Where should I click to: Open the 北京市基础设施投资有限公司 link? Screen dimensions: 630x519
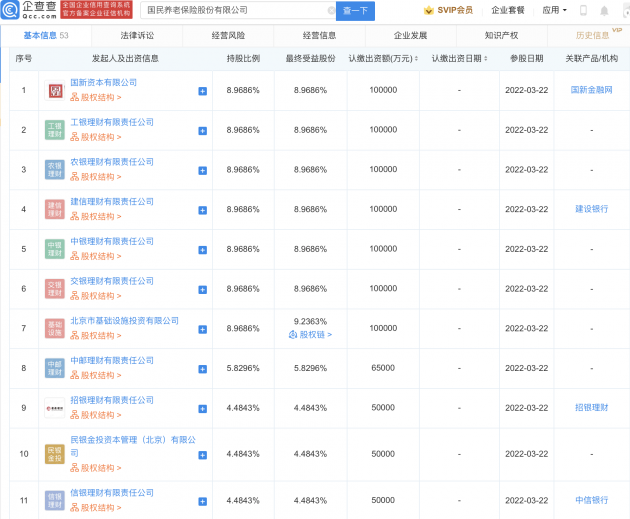point(125,321)
